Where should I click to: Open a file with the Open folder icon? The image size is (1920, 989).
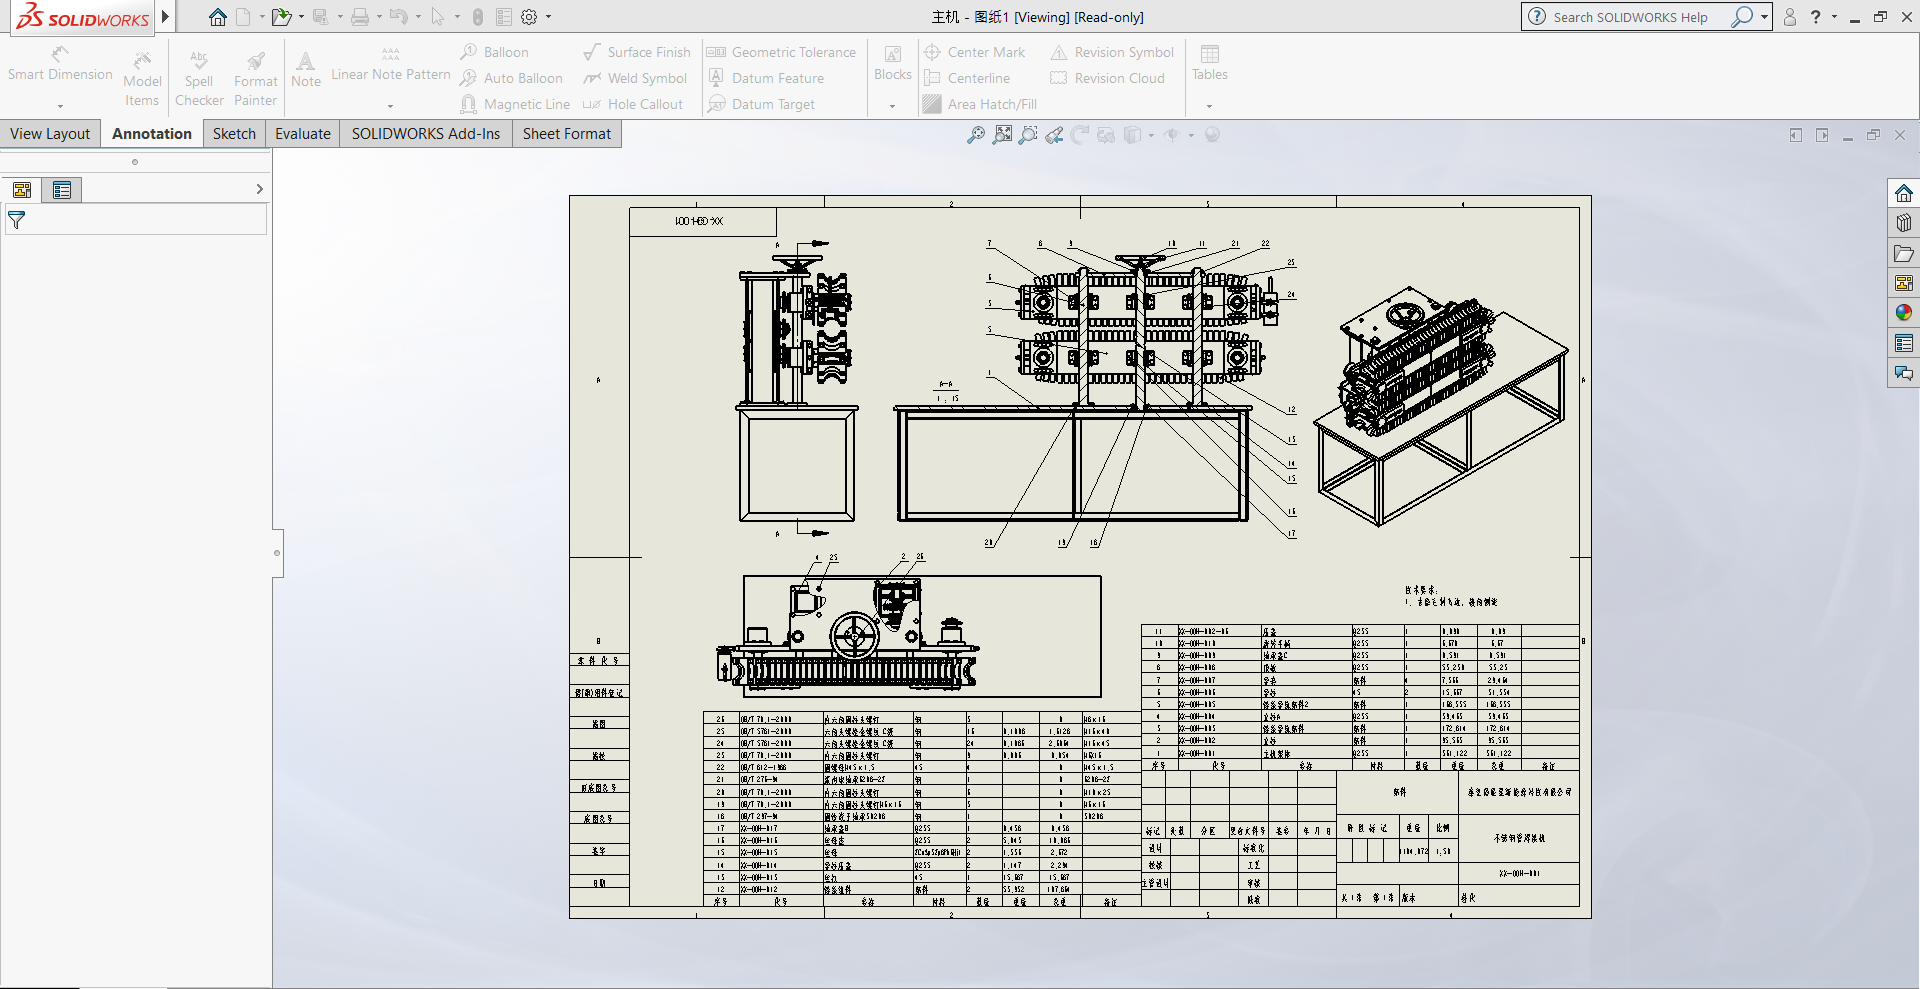pyautogui.click(x=282, y=17)
